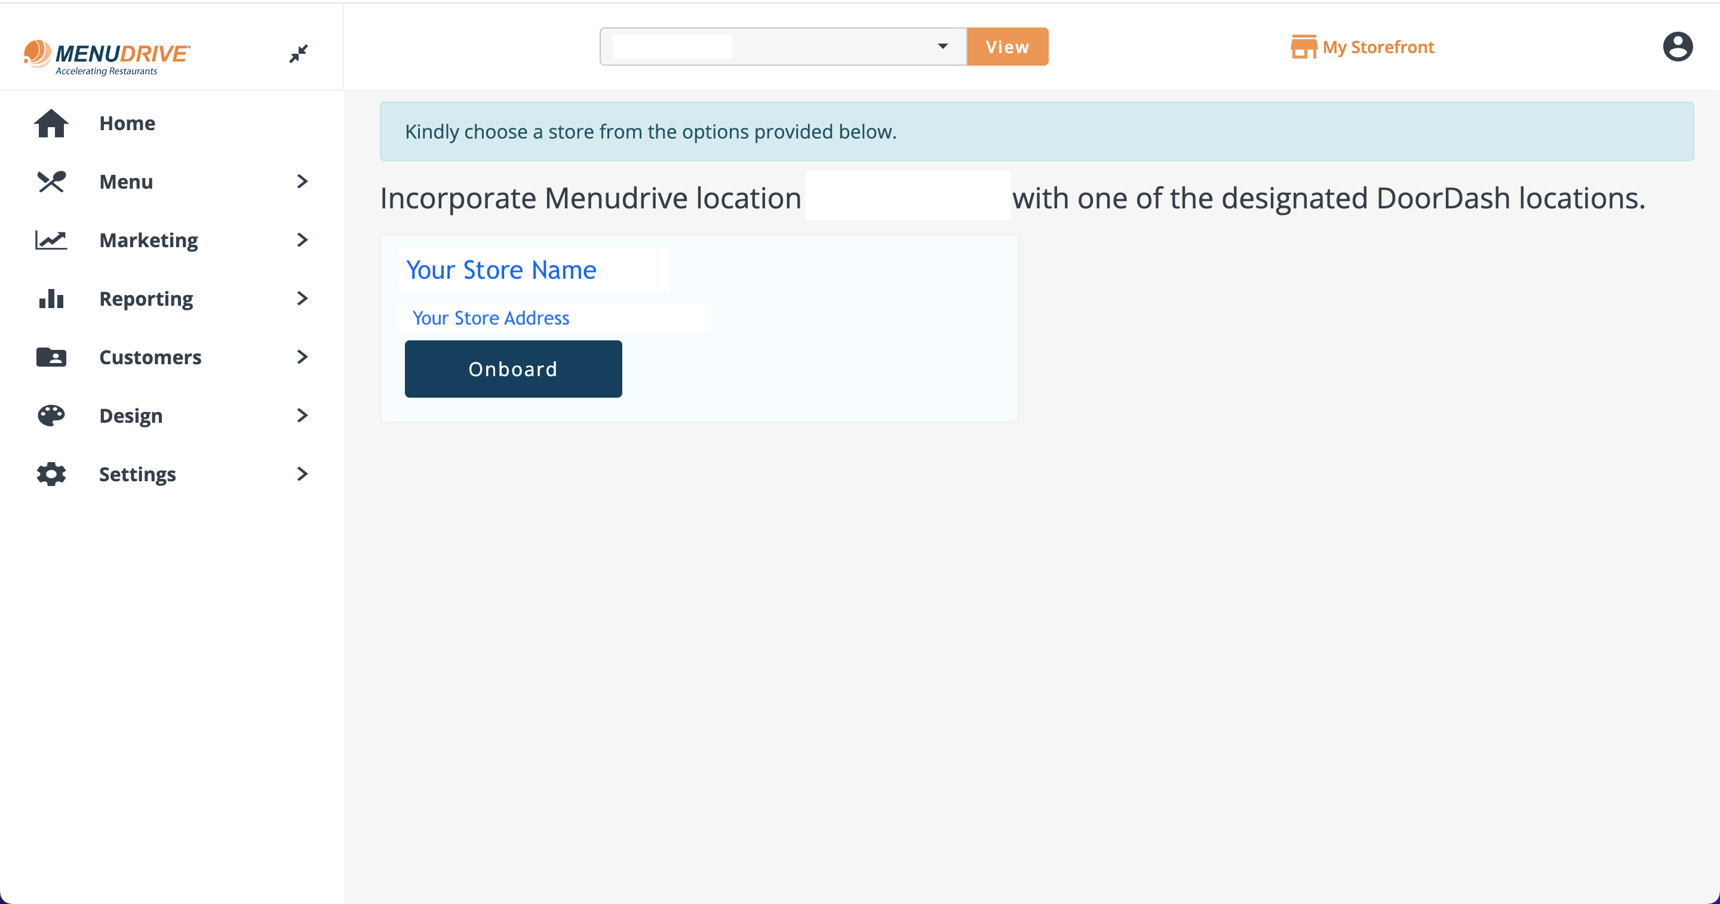This screenshot has width=1720, height=904.
Task: Open the user account profile icon
Action: (1677, 47)
